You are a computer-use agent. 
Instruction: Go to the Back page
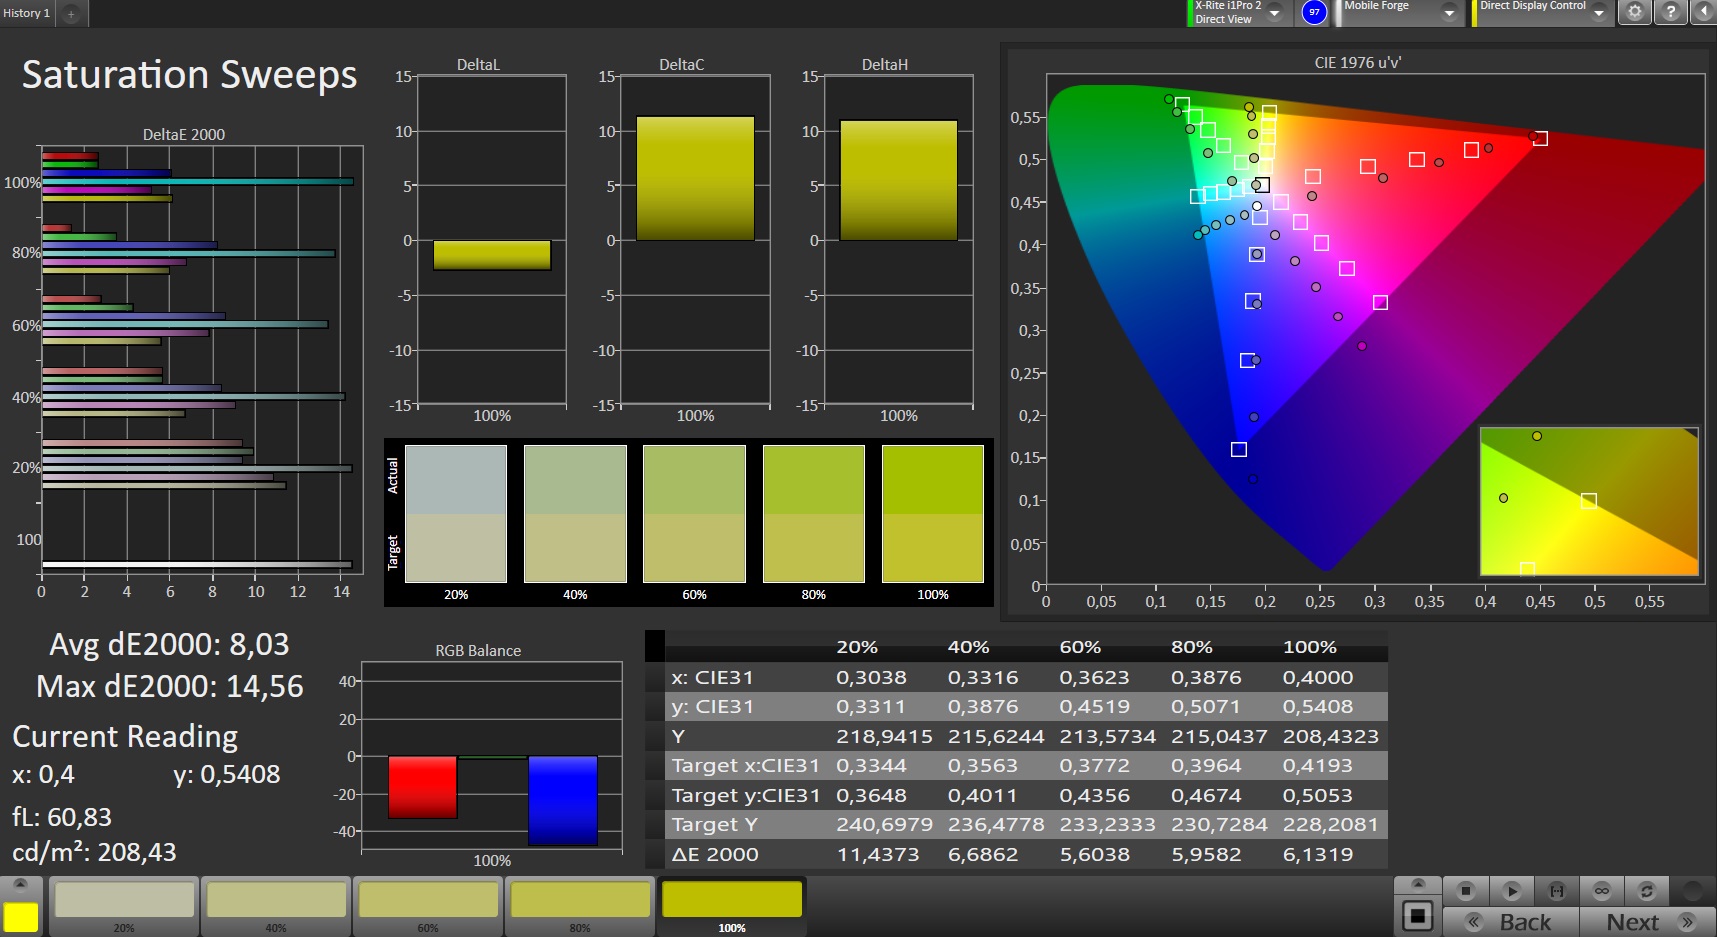tap(1510, 922)
